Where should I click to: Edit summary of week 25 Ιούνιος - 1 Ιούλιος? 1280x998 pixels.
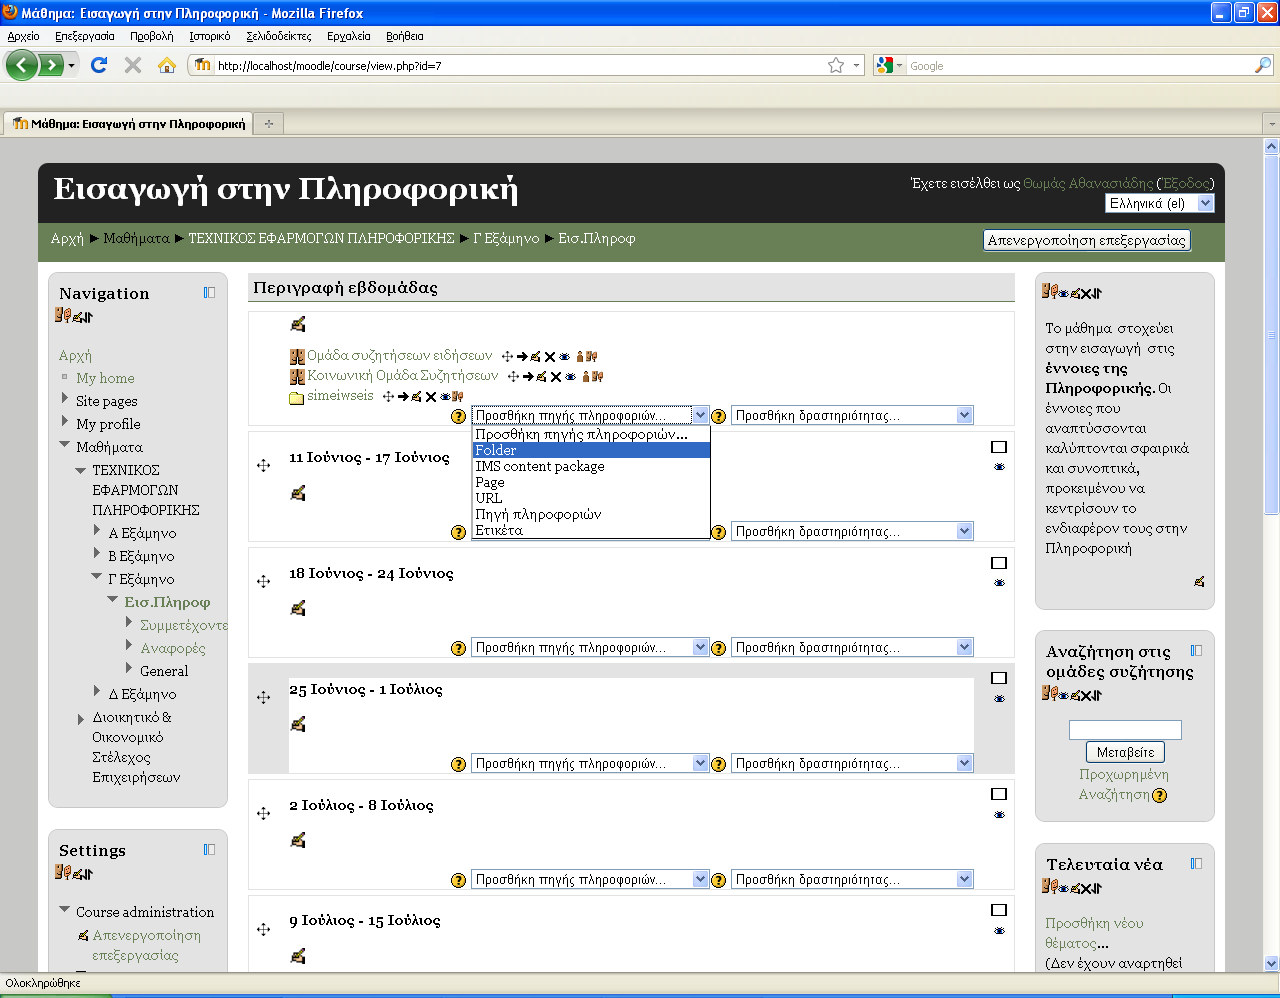[x=297, y=724]
